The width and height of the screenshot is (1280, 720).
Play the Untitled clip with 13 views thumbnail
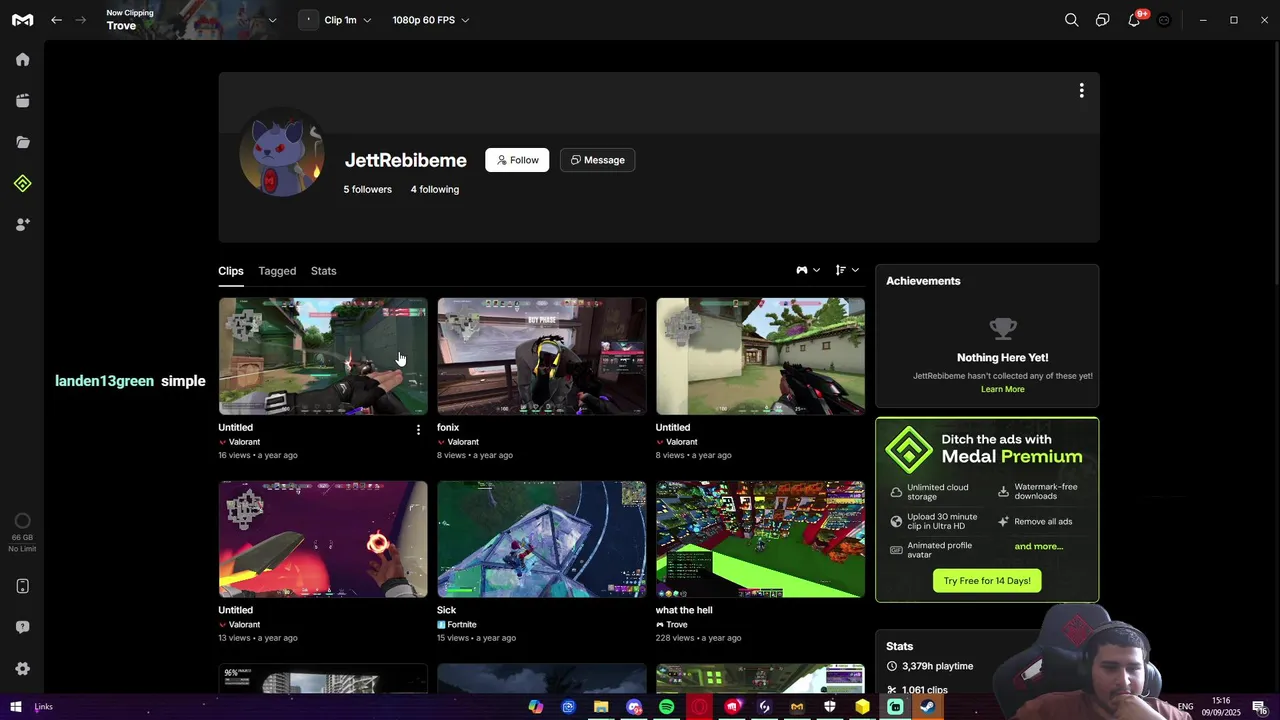[x=323, y=539]
